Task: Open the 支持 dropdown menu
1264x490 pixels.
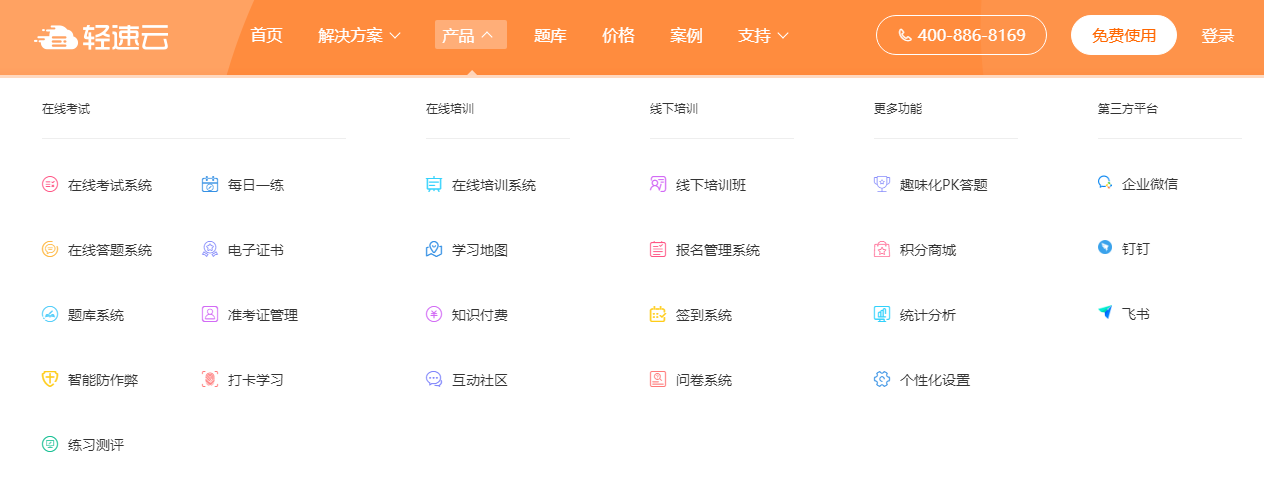Action: [763, 36]
